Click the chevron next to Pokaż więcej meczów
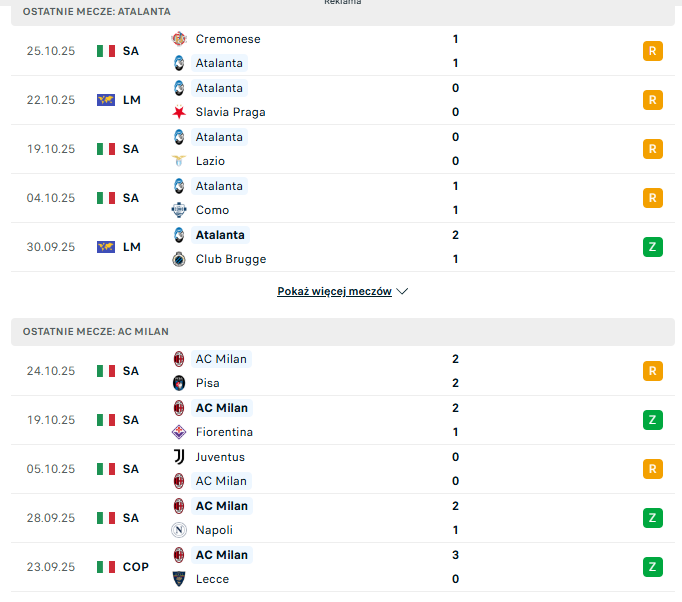 [402, 292]
